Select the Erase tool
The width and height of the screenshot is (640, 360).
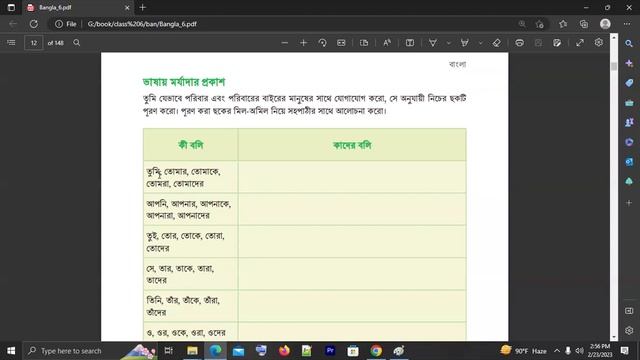point(496,43)
